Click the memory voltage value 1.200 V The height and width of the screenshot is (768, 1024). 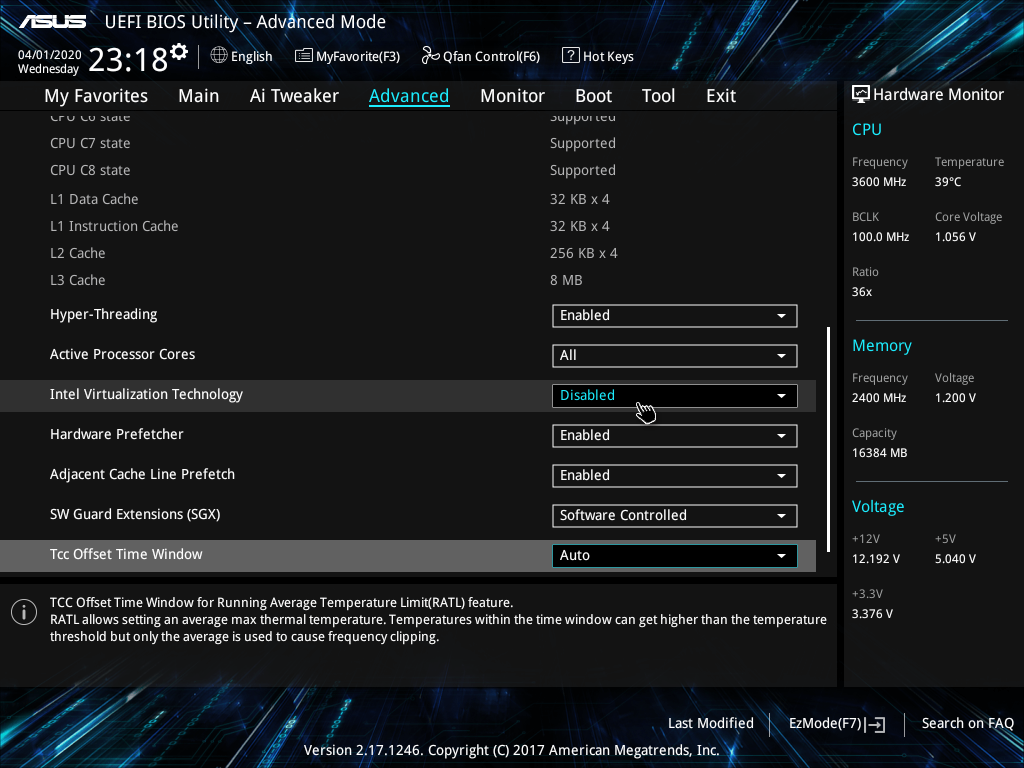(955, 397)
